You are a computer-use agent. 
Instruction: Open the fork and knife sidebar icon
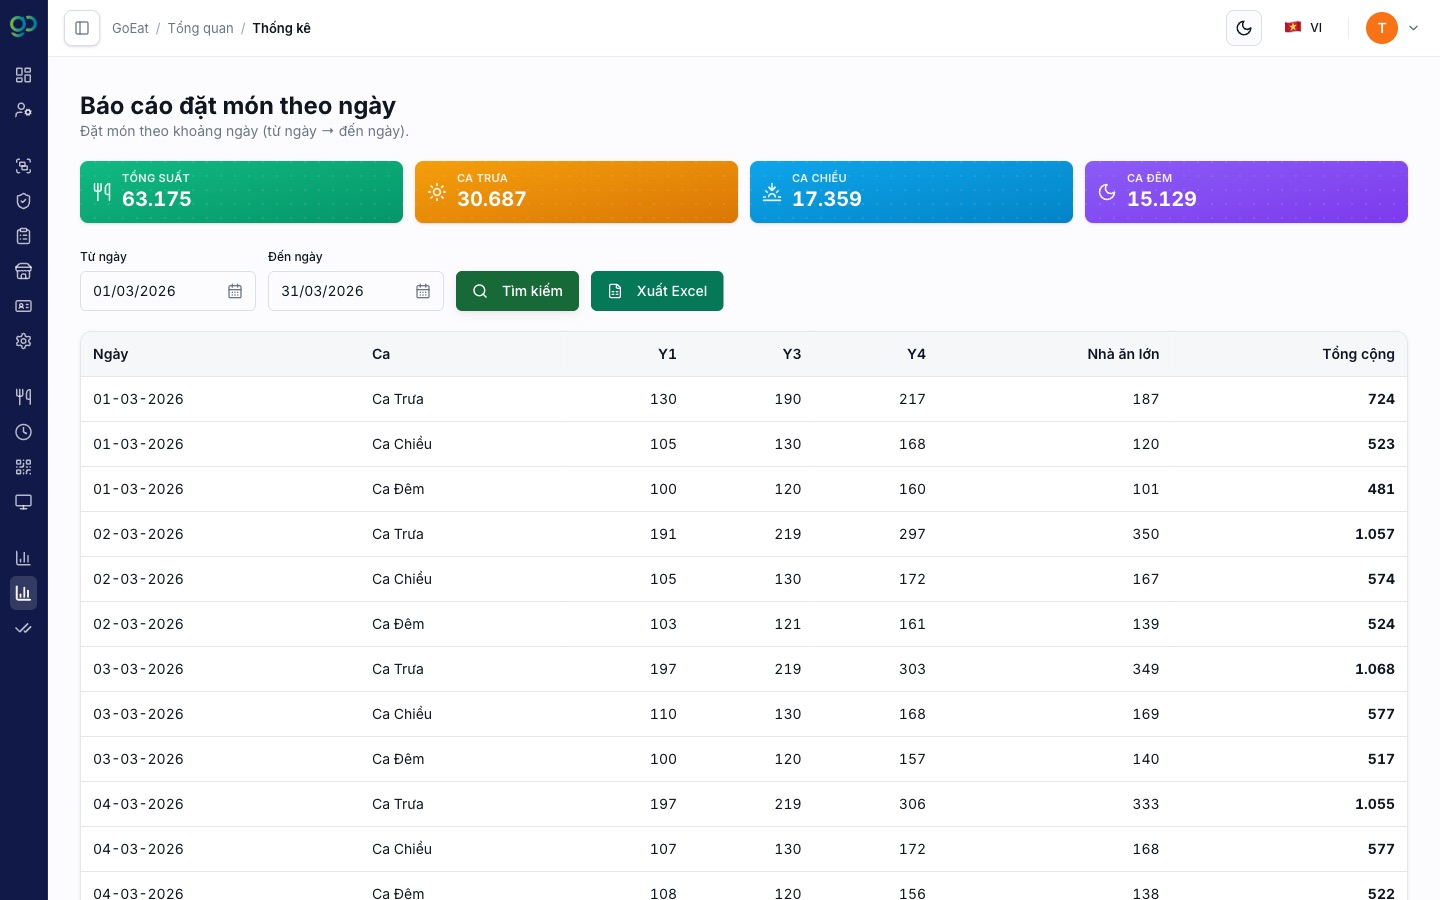[x=24, y=397]
